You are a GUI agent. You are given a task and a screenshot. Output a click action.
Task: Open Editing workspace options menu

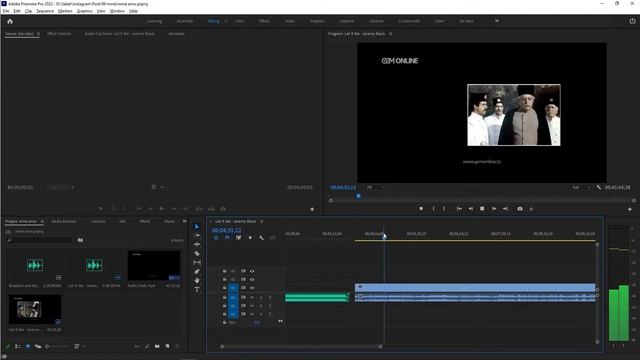[x=226, y=21]
